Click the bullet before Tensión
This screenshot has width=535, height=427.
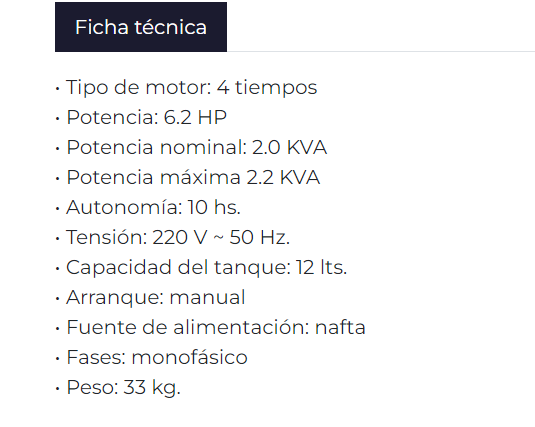click(58, 239)
